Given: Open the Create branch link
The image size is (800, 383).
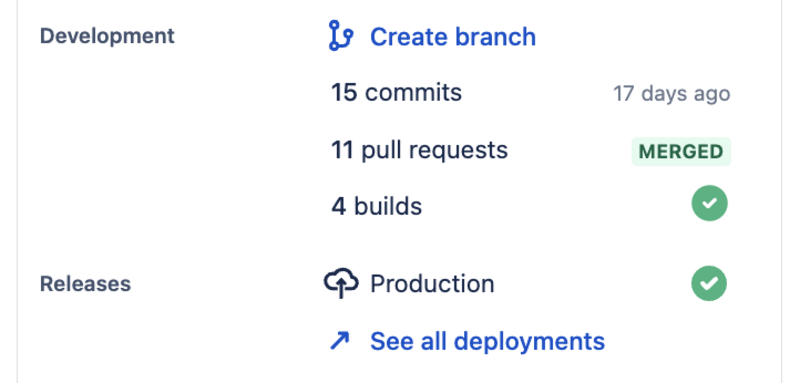Looking at the screenshot, I should pos(453,37).
